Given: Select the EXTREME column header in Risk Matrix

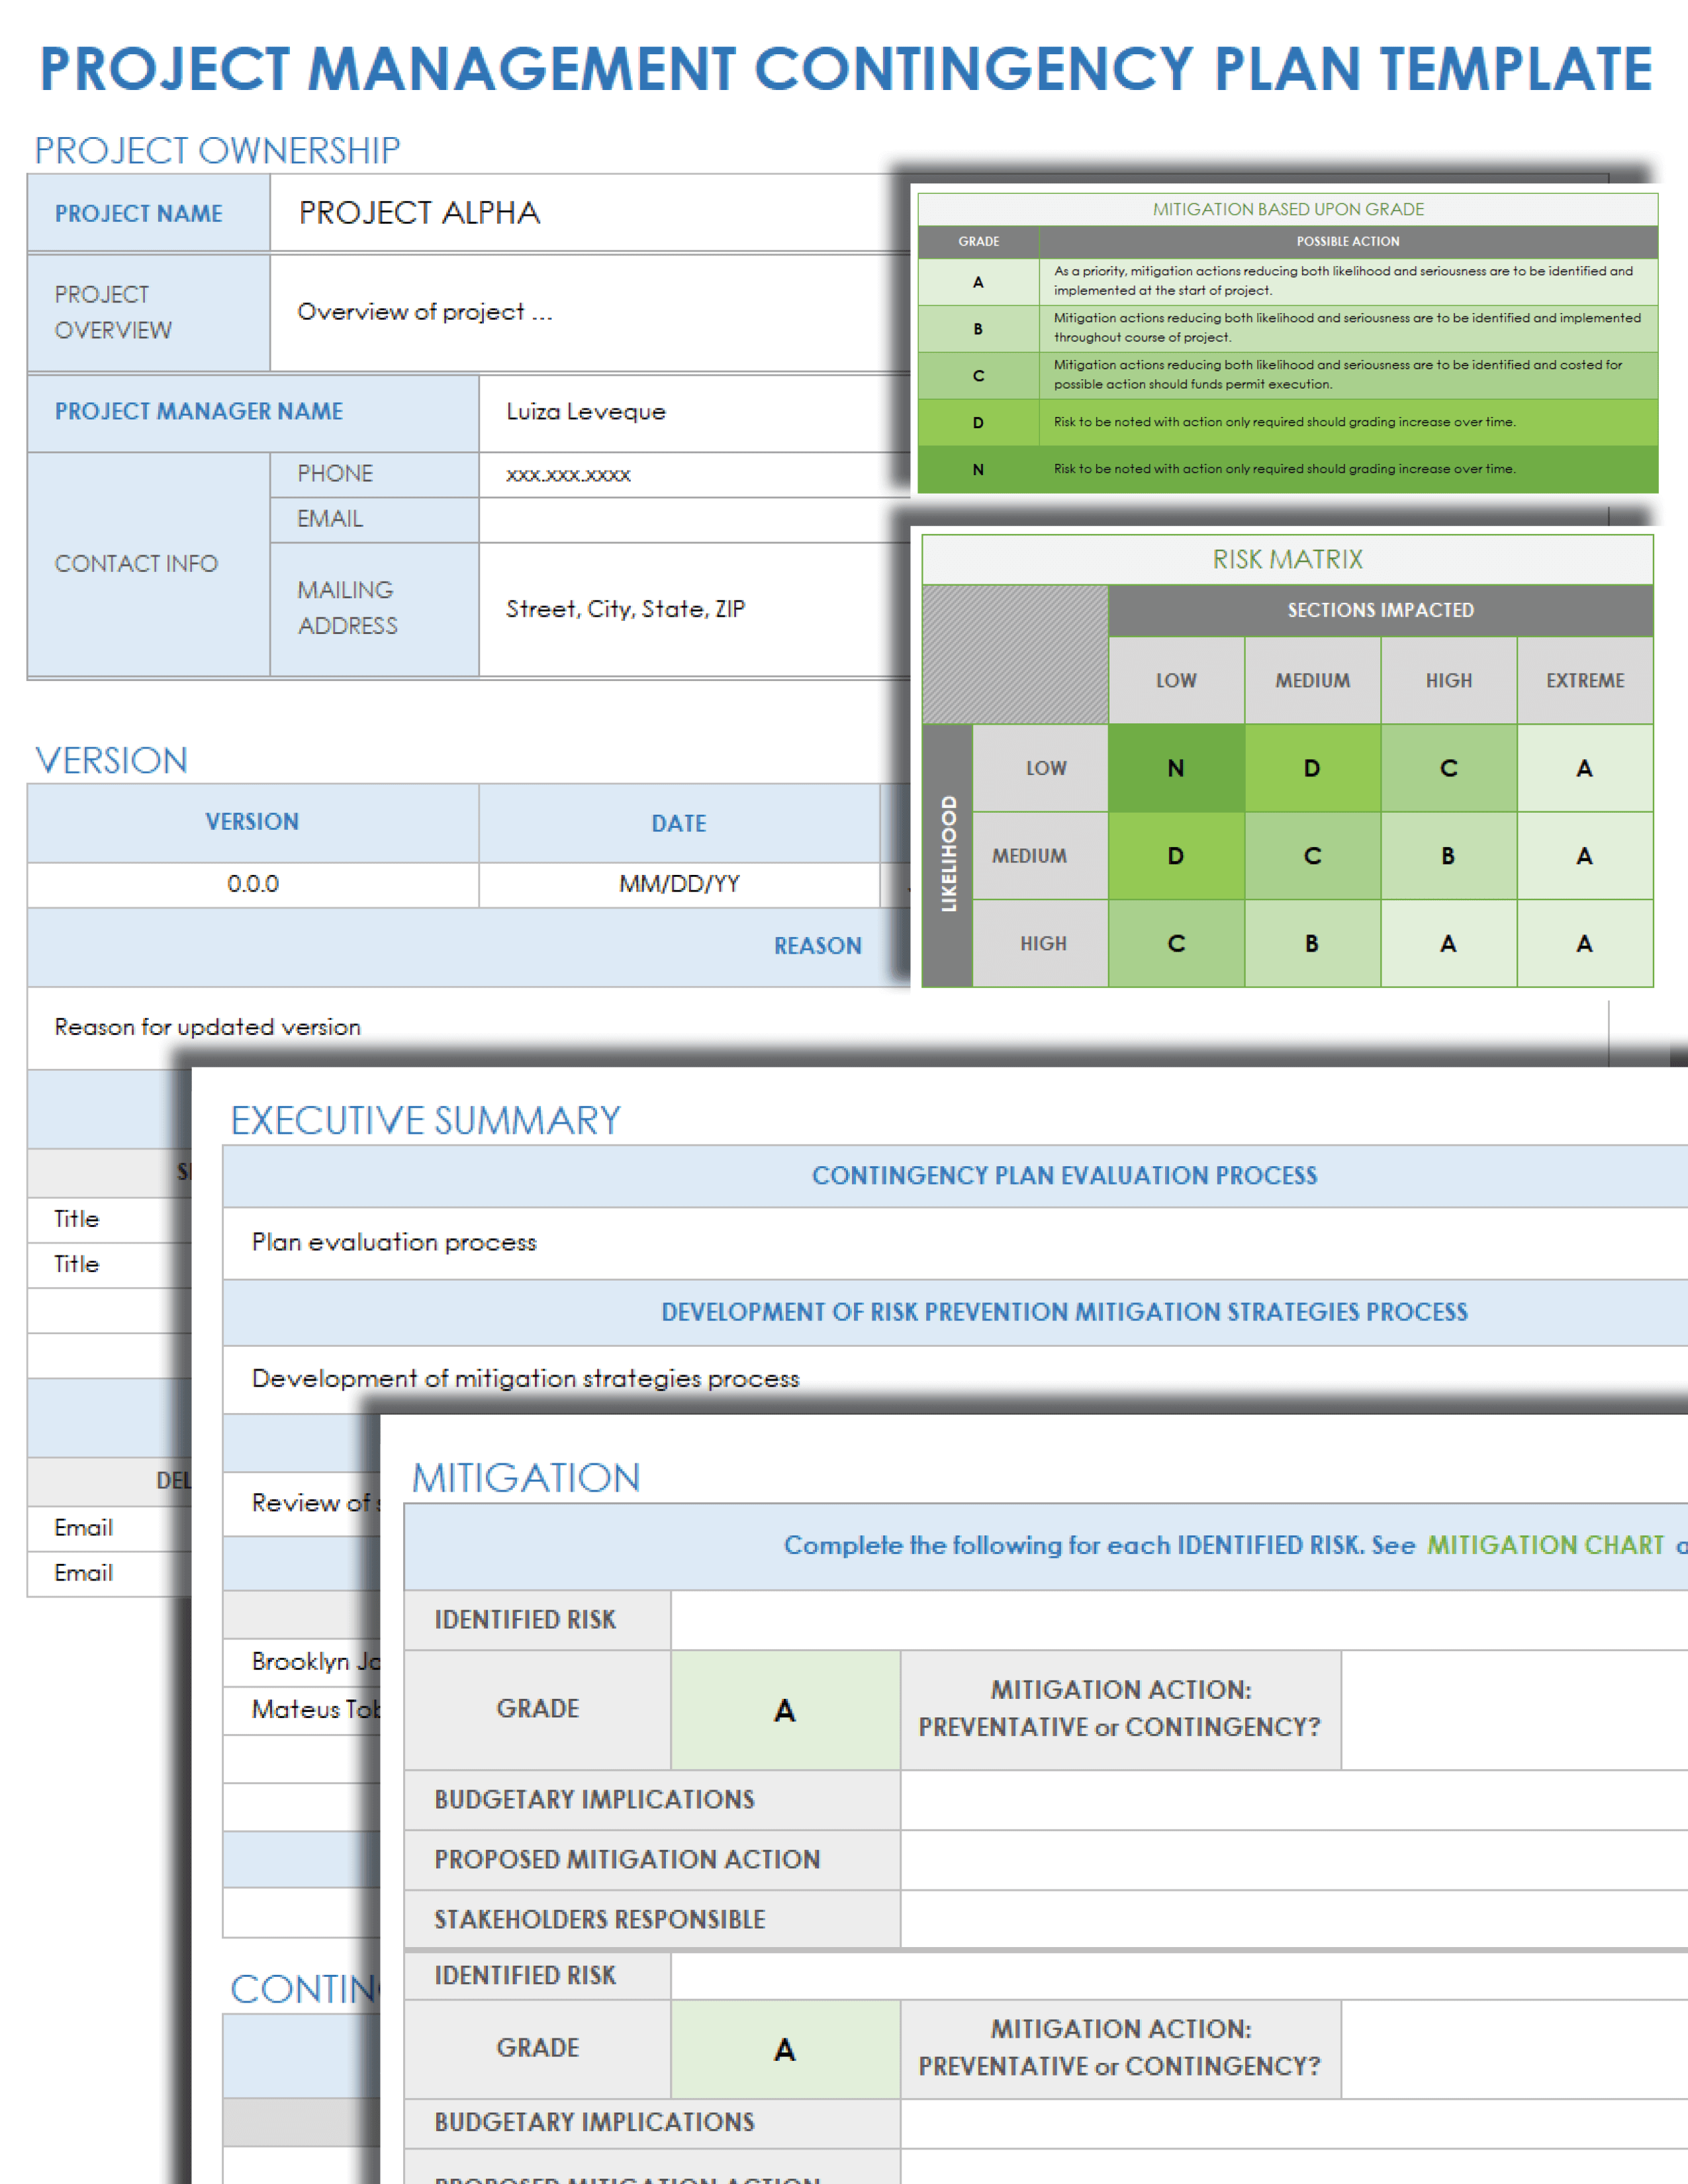Looking at the screenshot, I should [x=1585, y=680].
